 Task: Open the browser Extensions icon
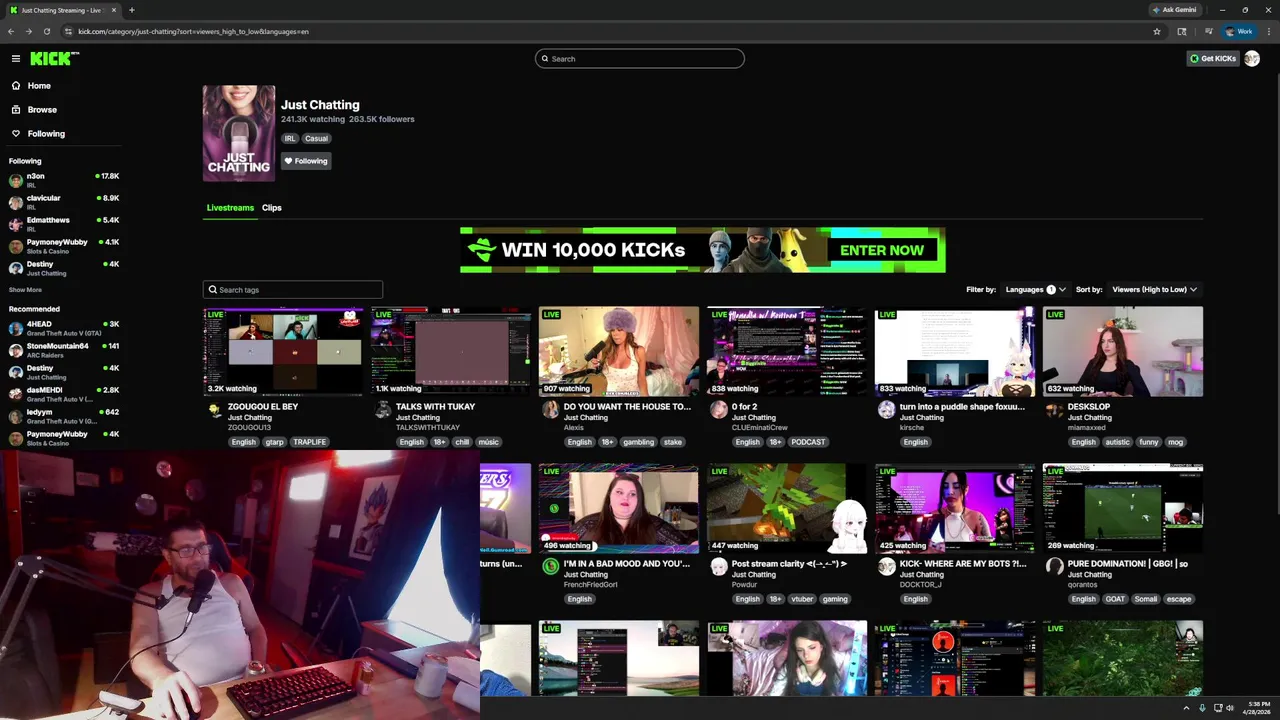pos(1182,32)
